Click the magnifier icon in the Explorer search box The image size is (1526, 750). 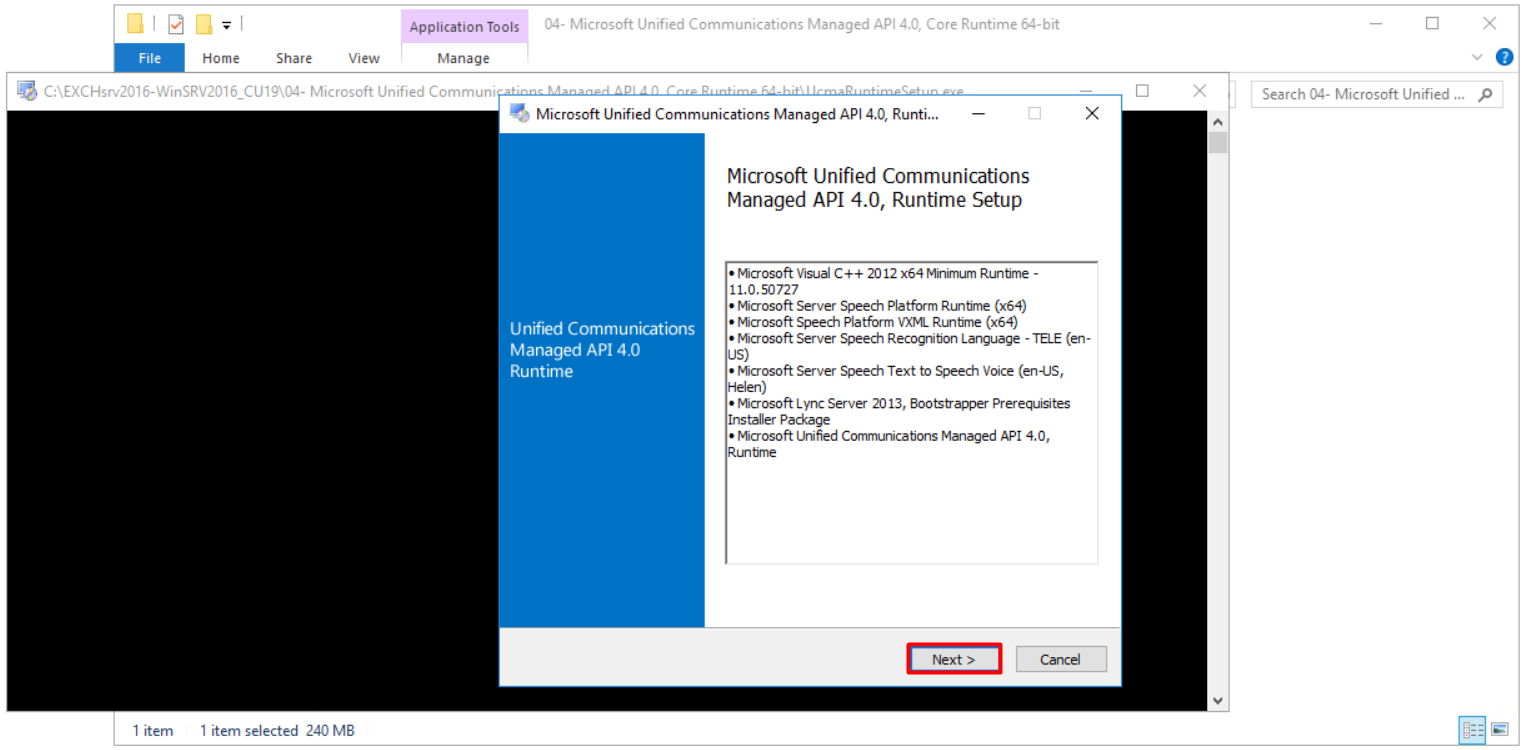(1485, 94)
